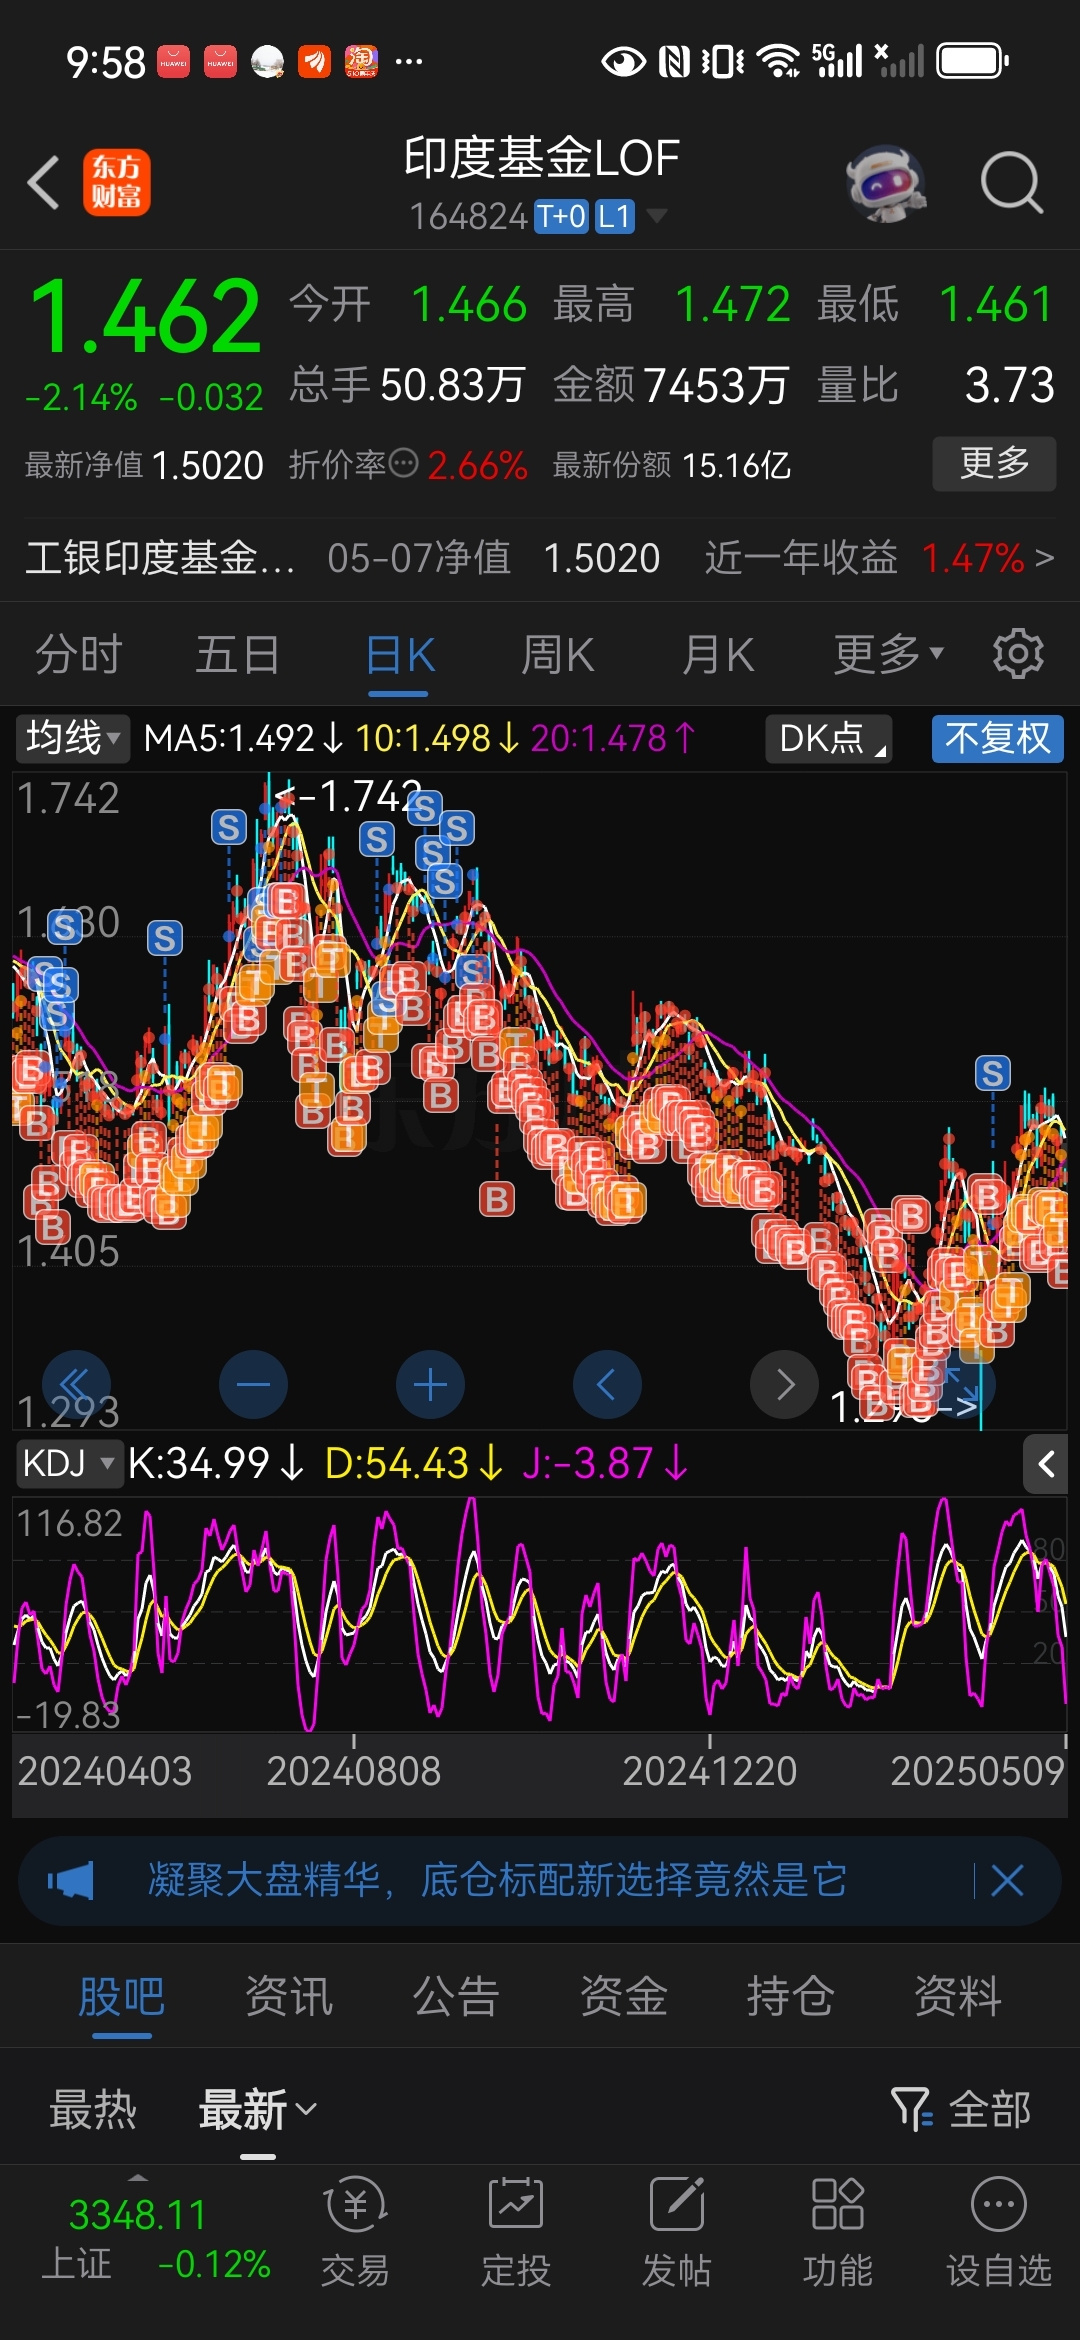Select the 周K tab
Viewport: 1080px width, 2340px height.
[x=558, y=655]
